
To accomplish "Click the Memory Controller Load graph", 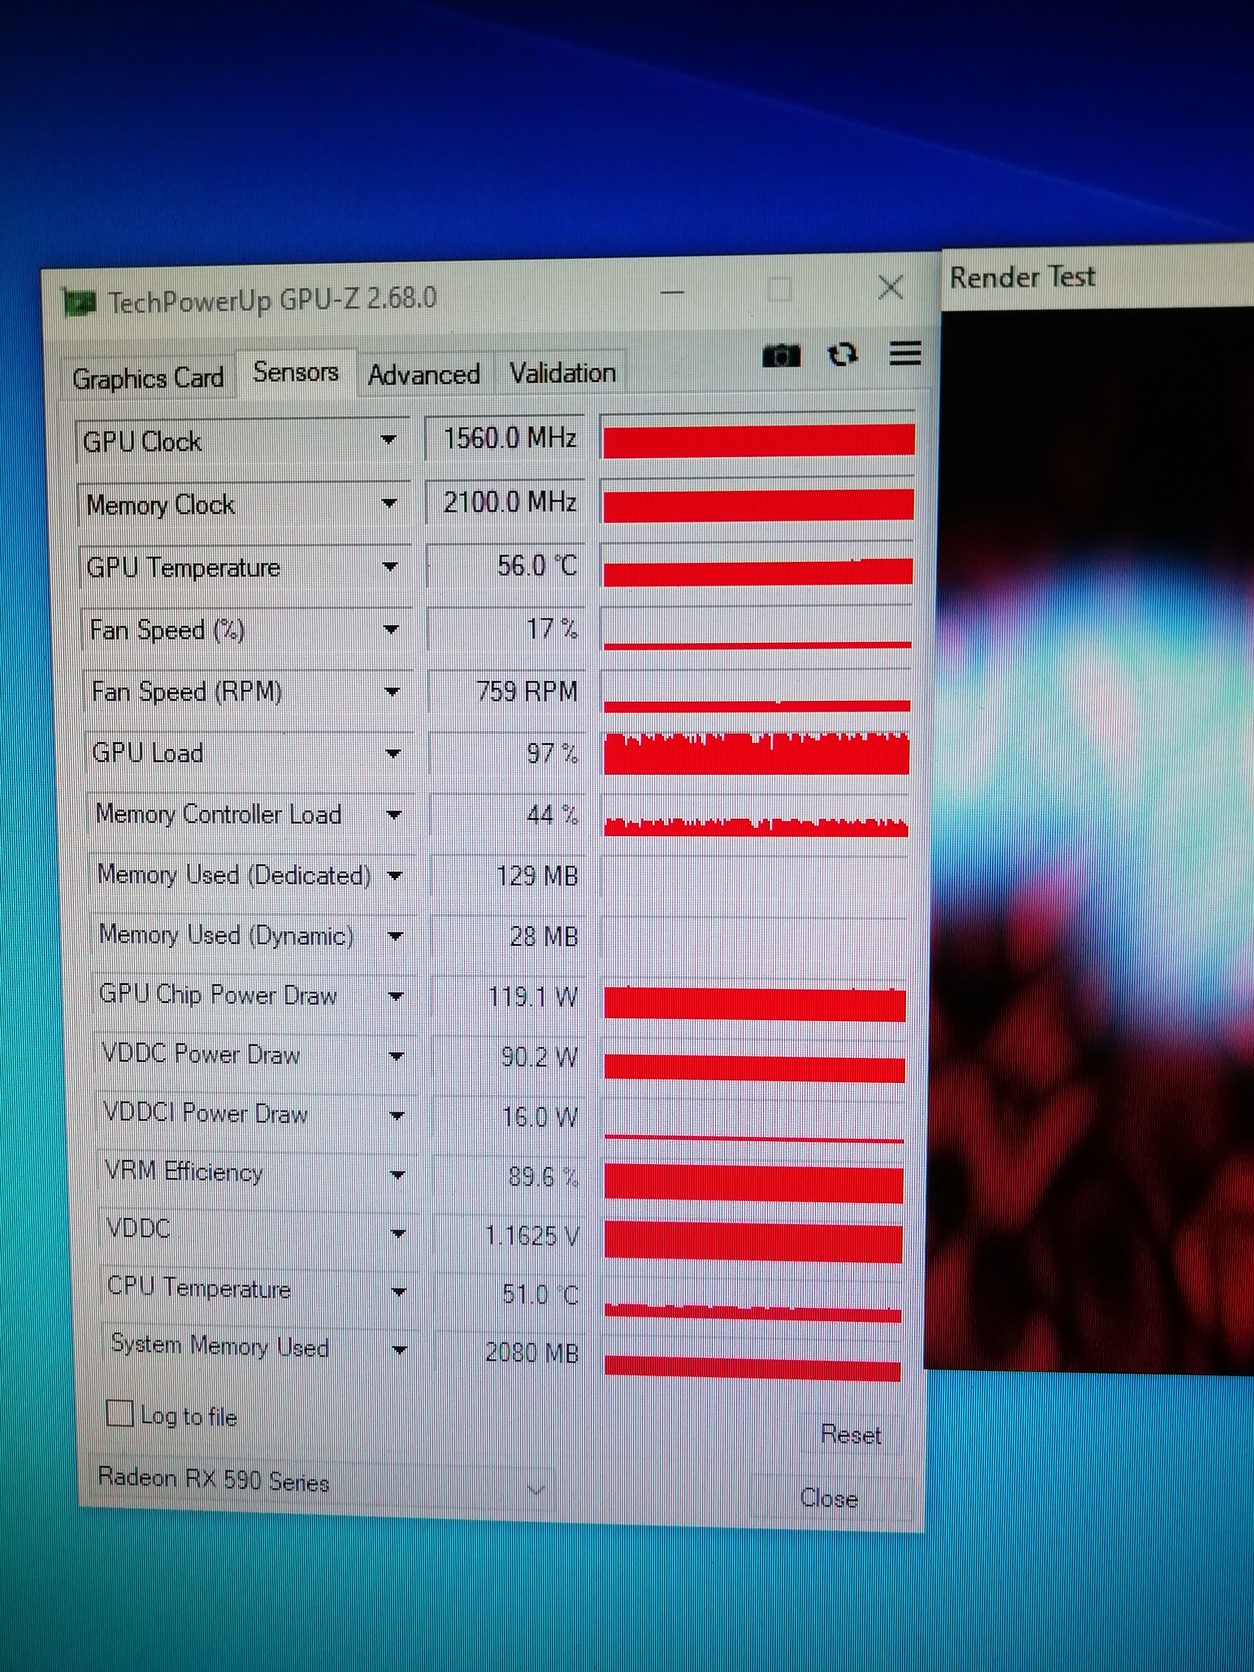I will pyautogui.click(x=756, y=814).
